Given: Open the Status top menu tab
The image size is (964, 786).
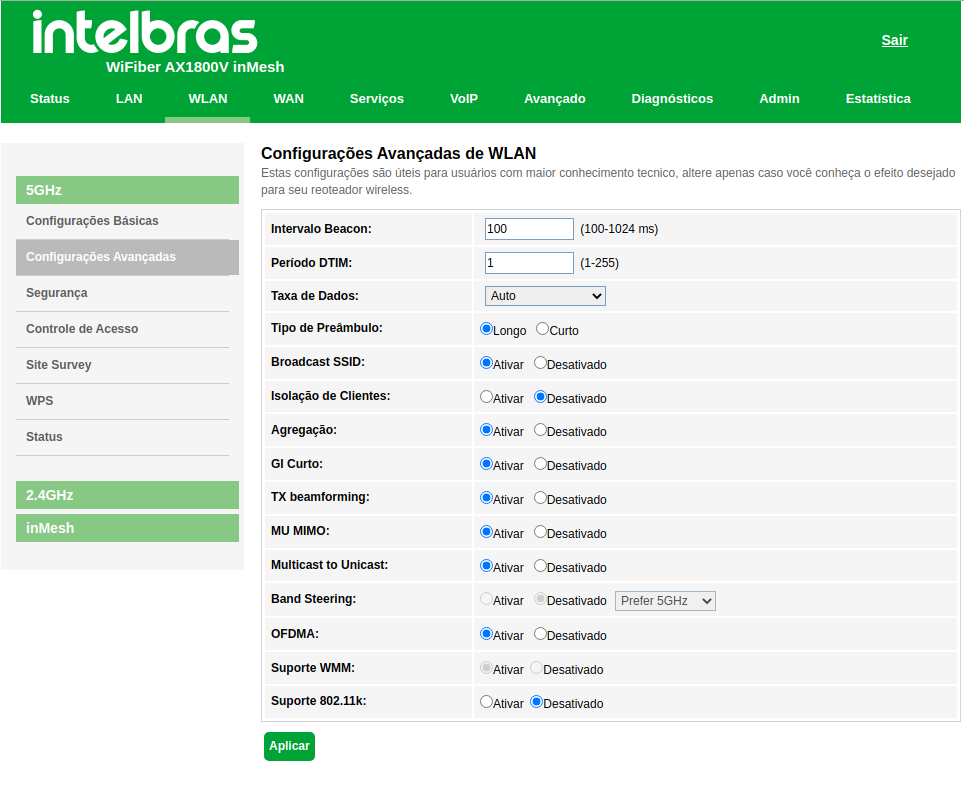Looking at the screenshot, I should point(50,98).
